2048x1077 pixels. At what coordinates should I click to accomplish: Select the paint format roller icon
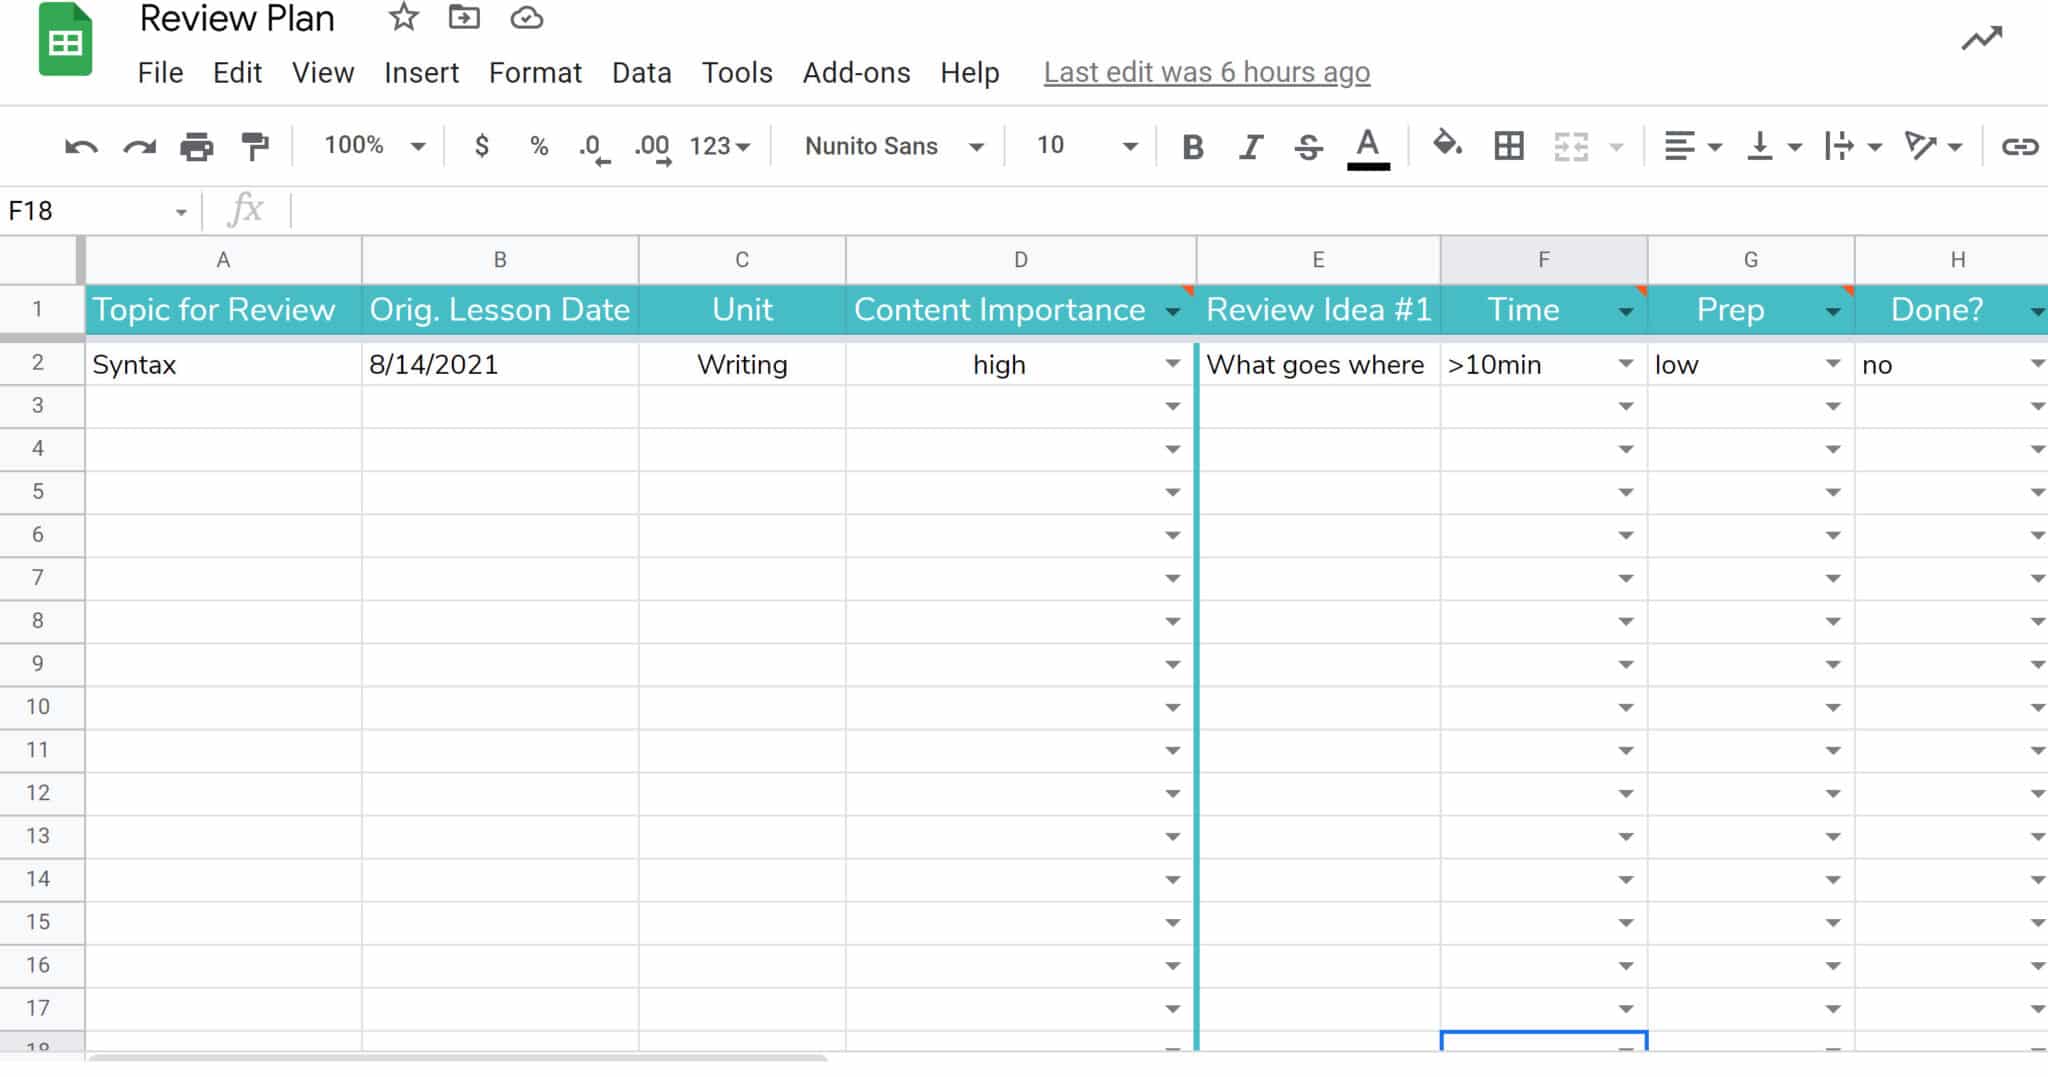[x=255, y=146]
